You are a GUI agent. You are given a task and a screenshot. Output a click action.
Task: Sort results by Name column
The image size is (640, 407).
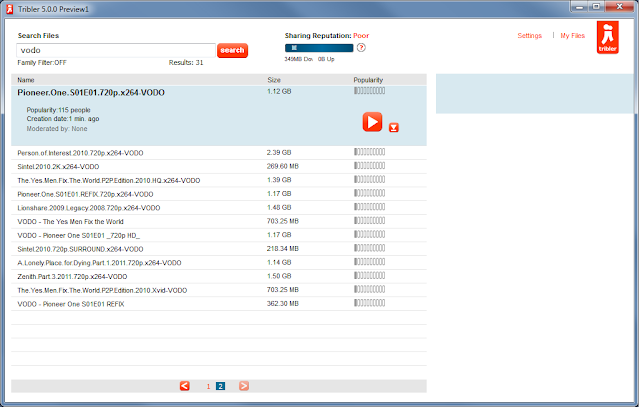click(26, 80)
